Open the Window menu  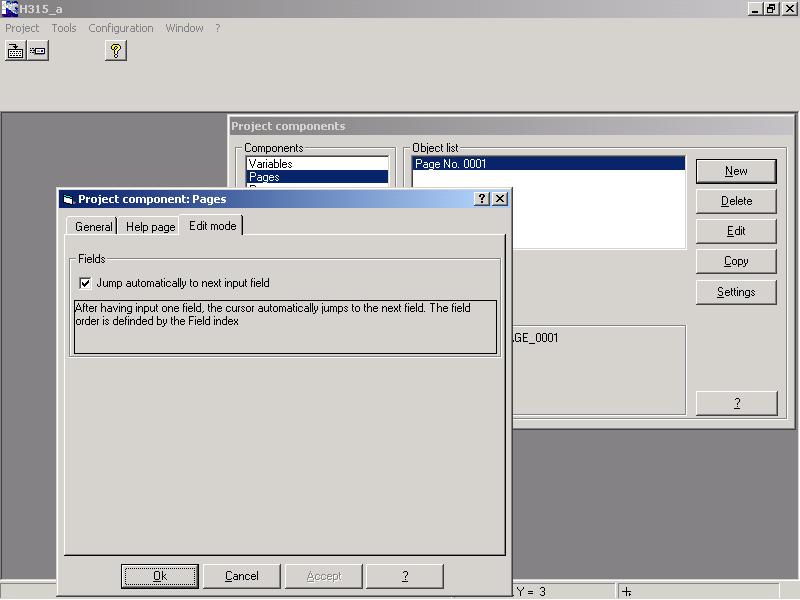click(184, 28)
